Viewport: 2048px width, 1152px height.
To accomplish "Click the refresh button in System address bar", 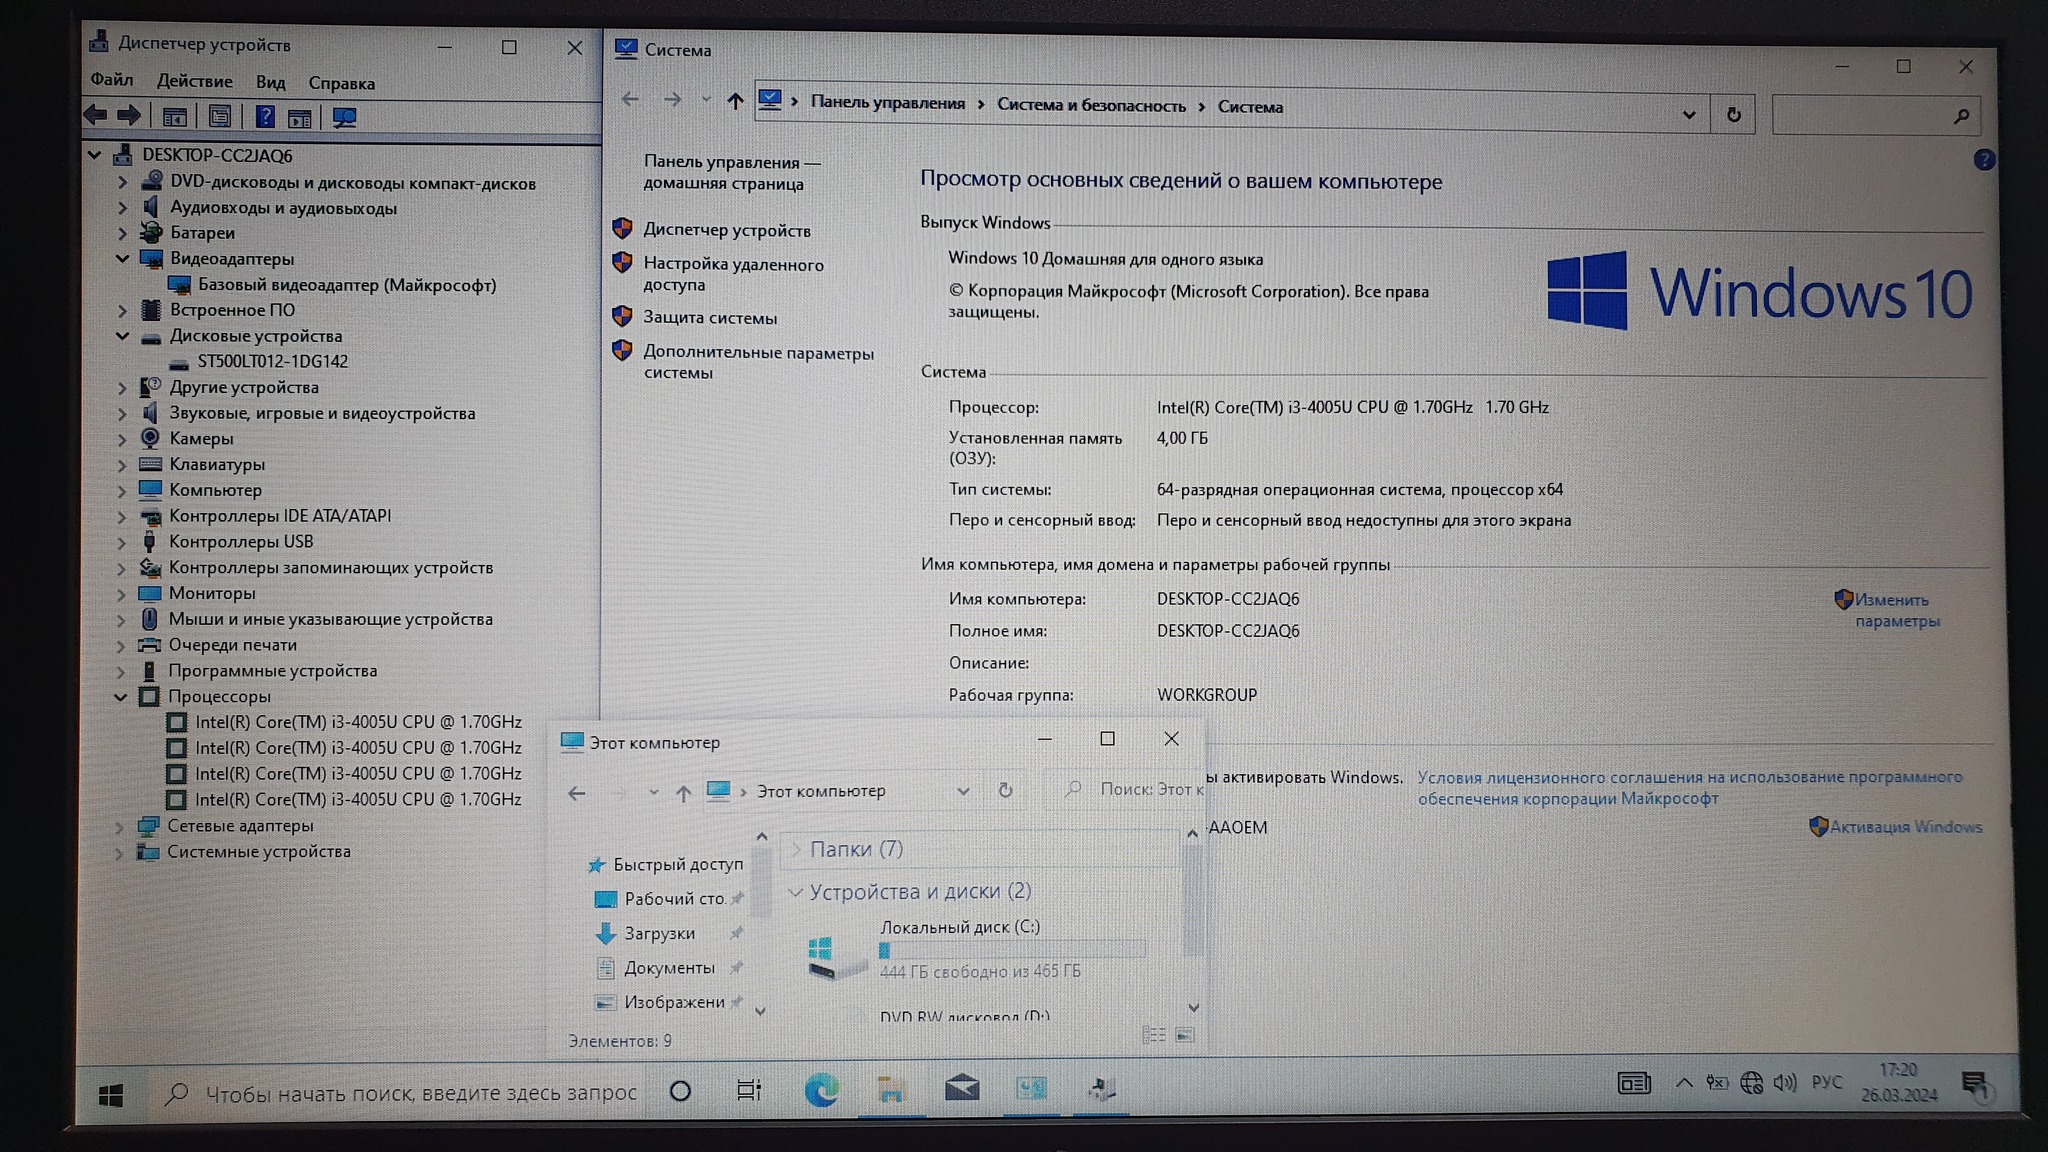I will coord(1733,115).
